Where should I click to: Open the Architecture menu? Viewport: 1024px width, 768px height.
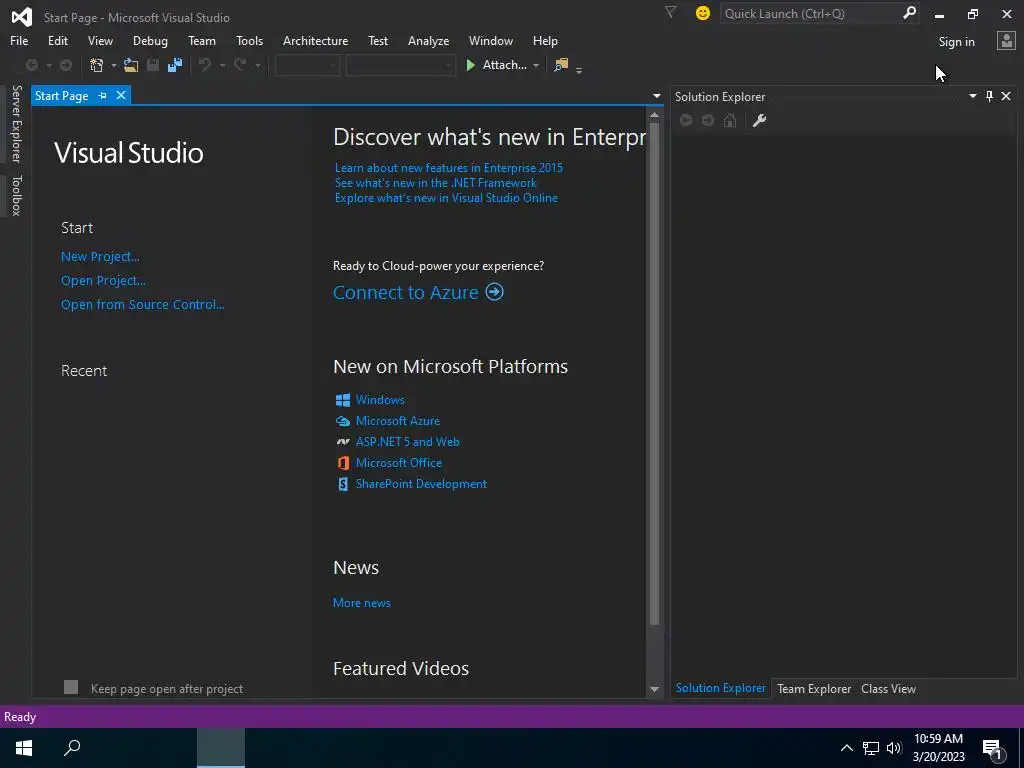click(315, 40)
